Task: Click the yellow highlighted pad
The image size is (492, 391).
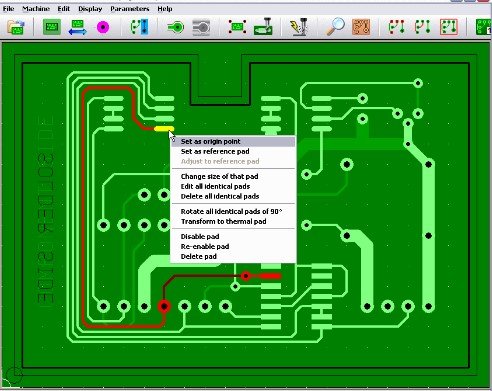Action: [164, 129]
